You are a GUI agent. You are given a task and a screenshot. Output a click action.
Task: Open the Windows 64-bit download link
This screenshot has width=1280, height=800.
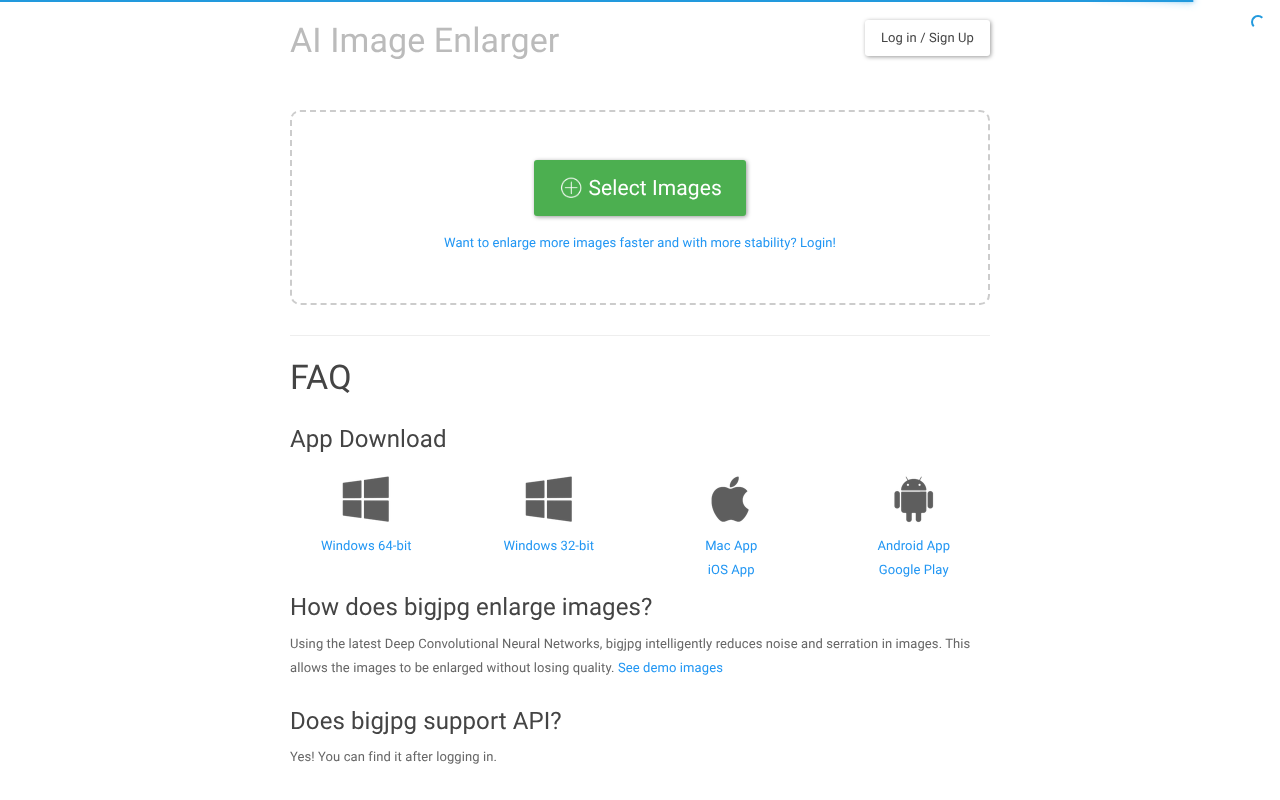pos(366,546)
